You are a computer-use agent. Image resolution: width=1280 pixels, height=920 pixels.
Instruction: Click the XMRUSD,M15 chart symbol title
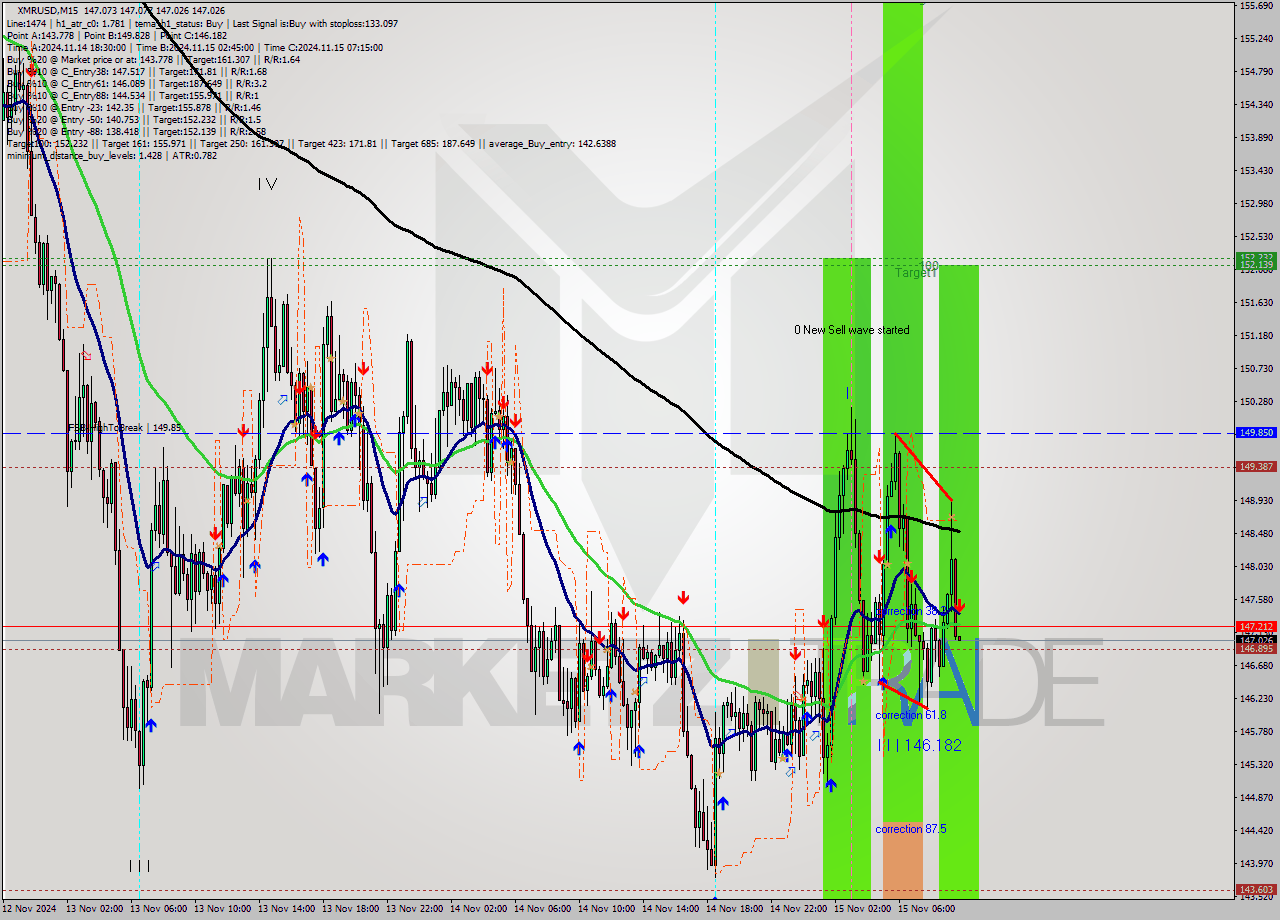pyautogui.click(x=48, y=11)
